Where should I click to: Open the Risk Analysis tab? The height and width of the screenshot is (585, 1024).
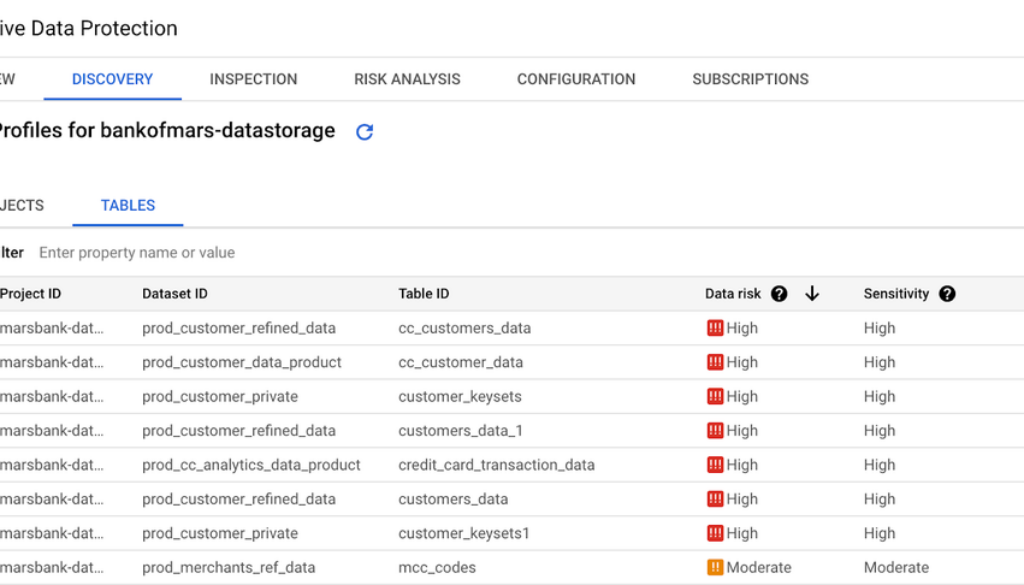407,79
